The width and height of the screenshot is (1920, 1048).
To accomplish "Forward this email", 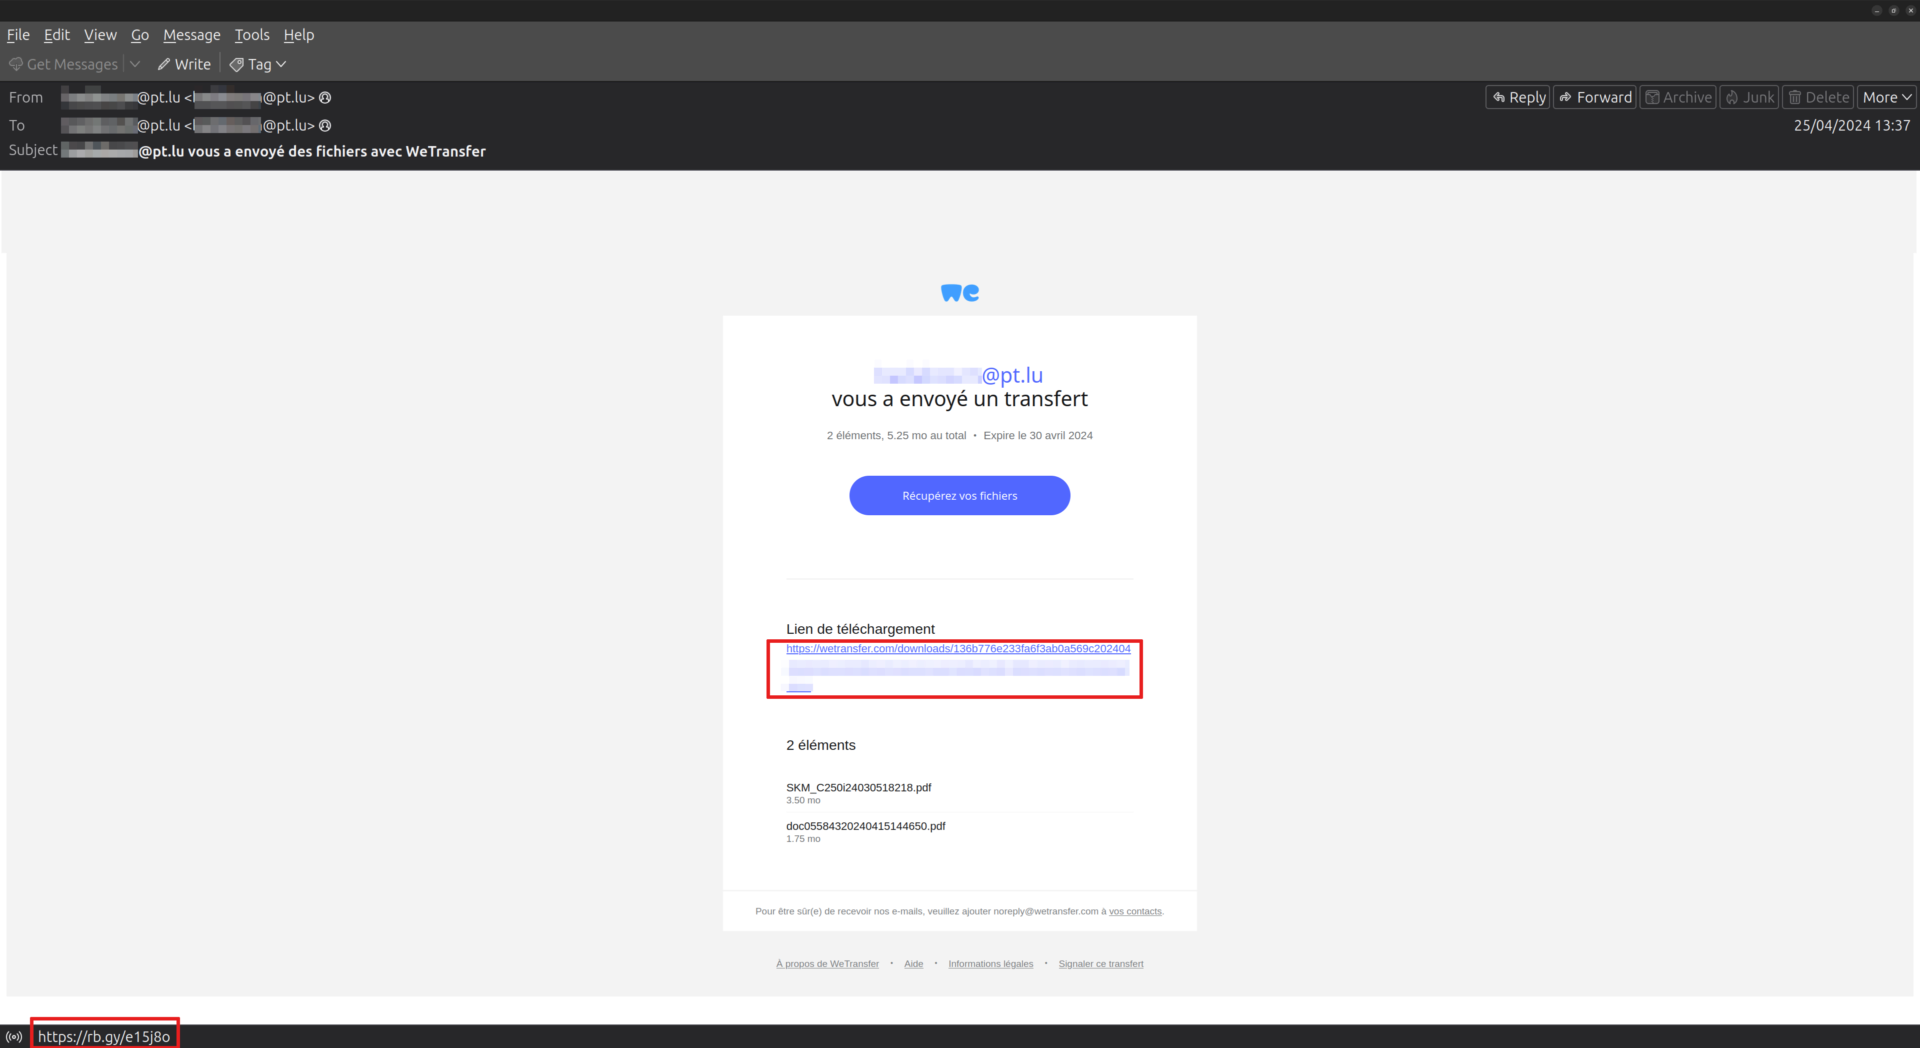I will [1595, 97].
